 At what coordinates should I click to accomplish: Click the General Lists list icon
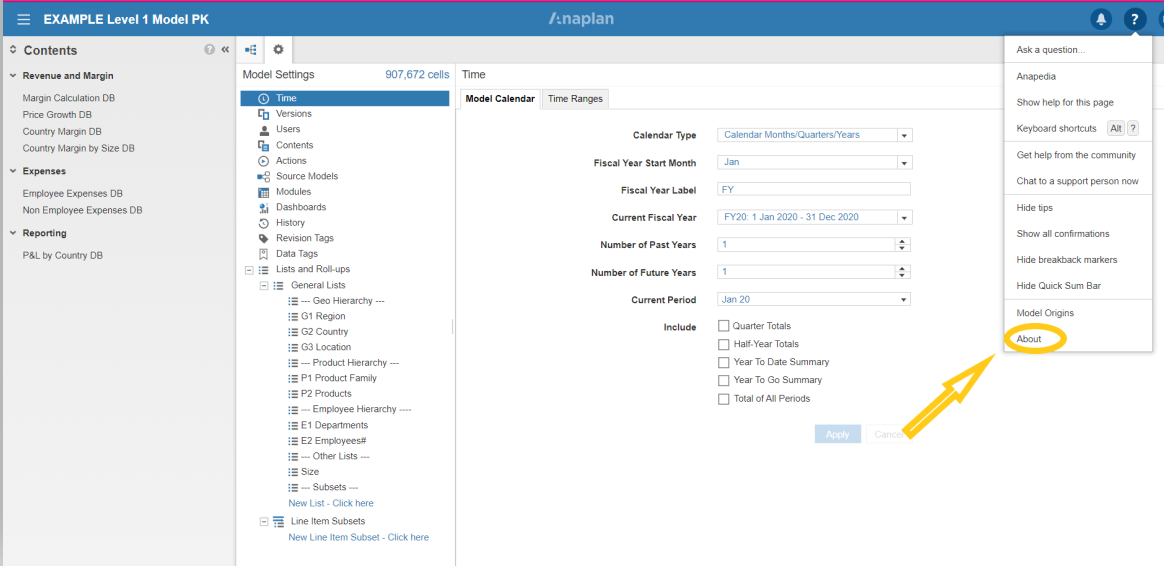(278, 285)
